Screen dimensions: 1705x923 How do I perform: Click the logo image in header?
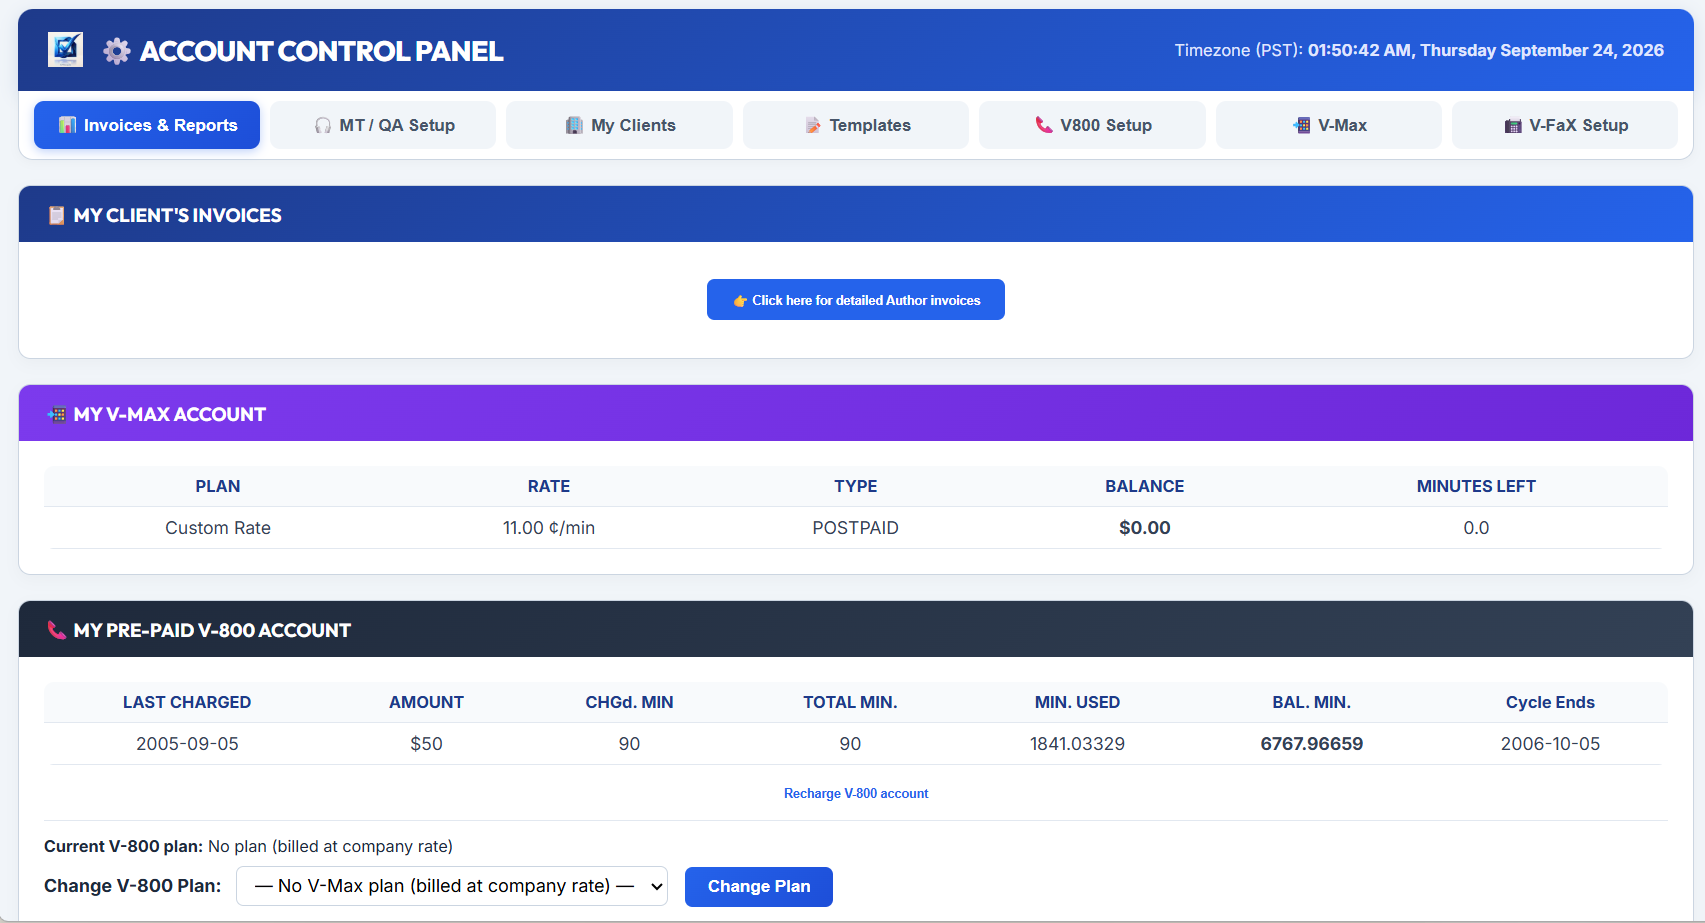coord(65,50)
